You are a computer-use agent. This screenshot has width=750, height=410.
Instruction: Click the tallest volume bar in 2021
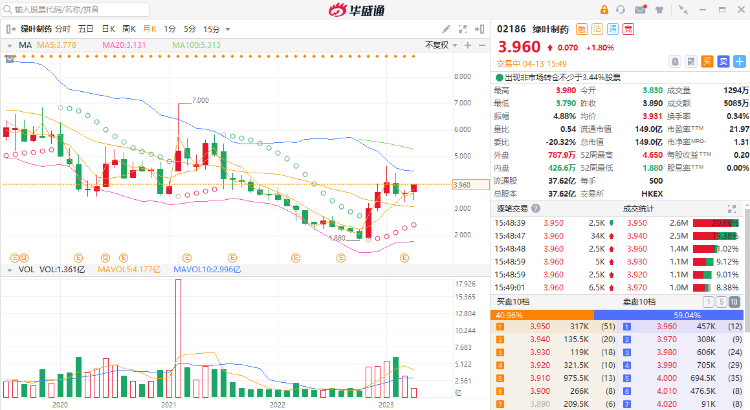[x=178, y=338]
